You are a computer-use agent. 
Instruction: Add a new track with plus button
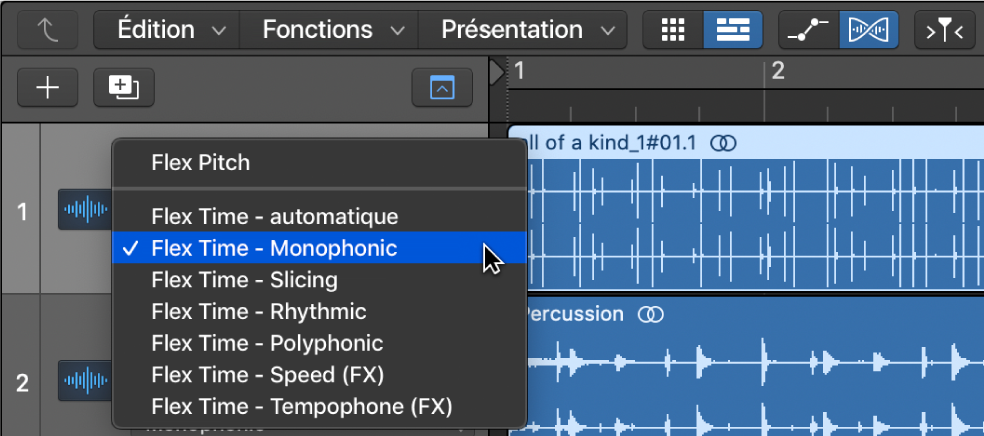tap(48, 88)
